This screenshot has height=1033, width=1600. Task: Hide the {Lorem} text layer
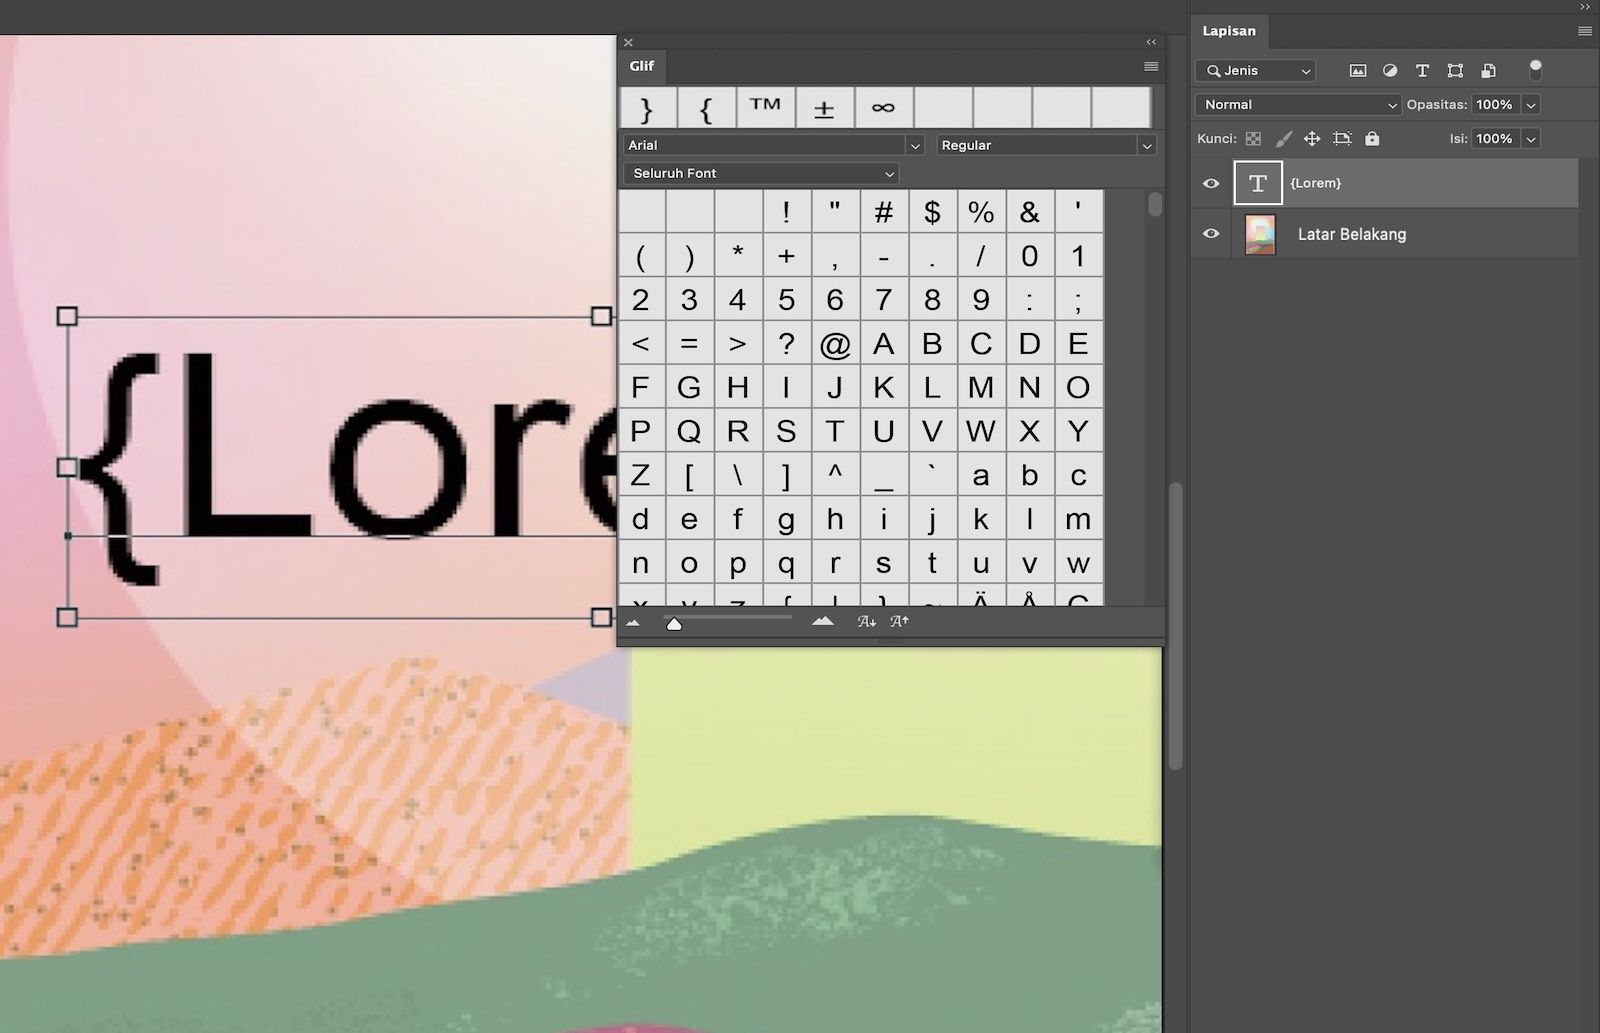tap(1210, 183)
